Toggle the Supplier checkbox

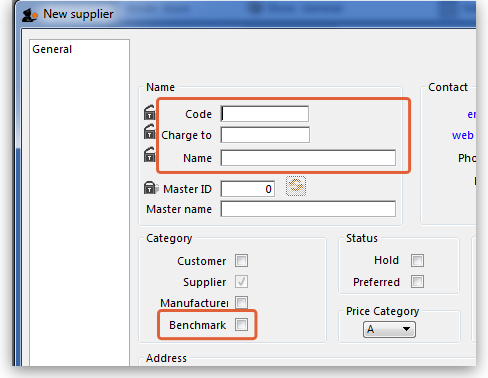tap(241, 282)
